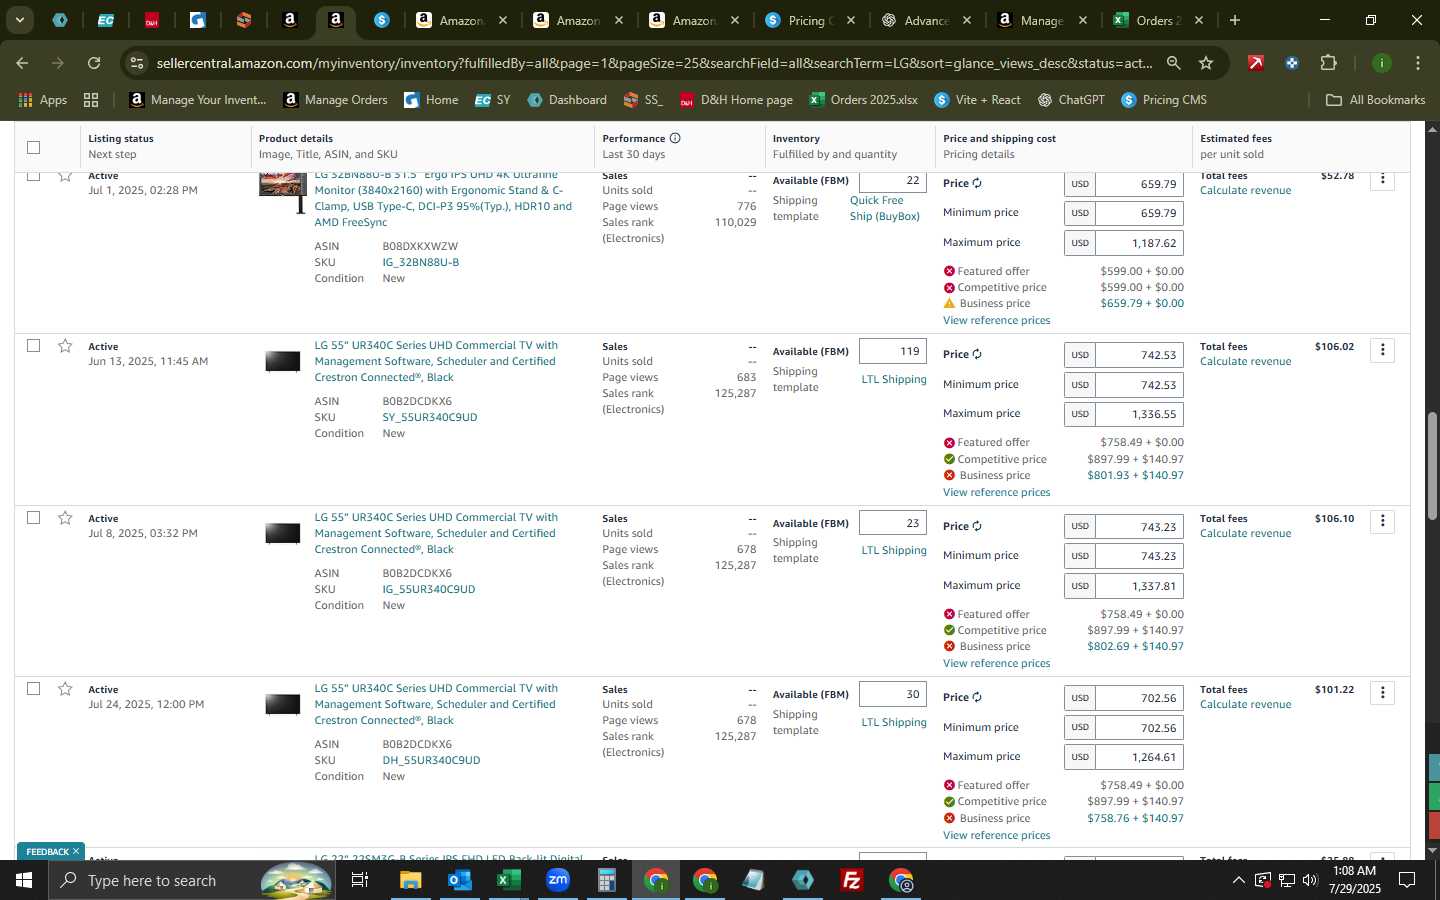
Task: Open Windows notification center icon
Action: 1407,880
